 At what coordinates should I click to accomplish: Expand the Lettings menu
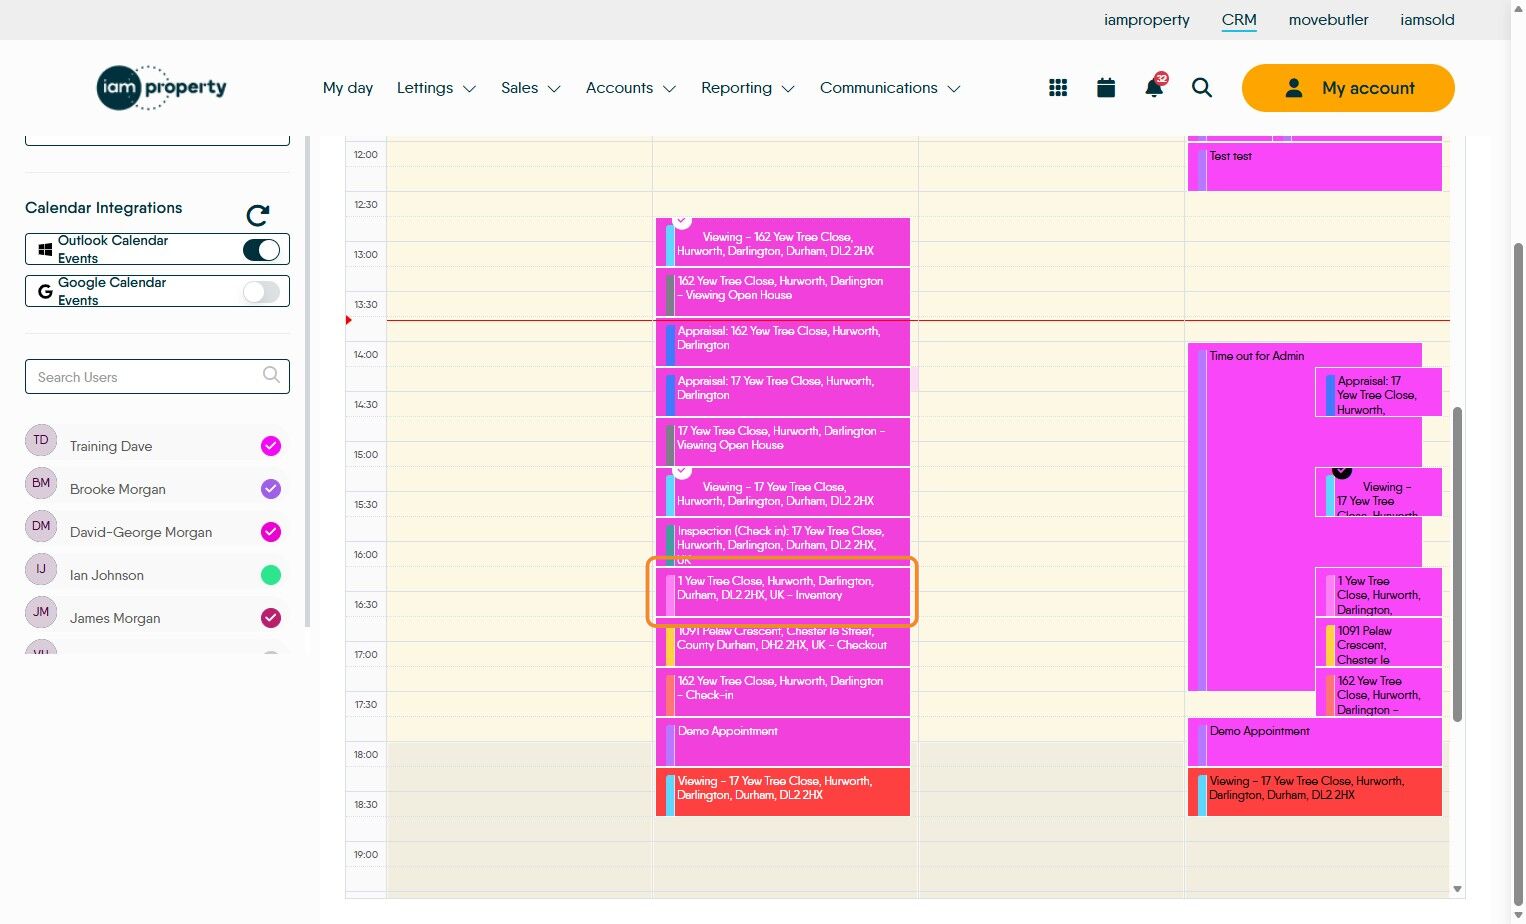436,88
